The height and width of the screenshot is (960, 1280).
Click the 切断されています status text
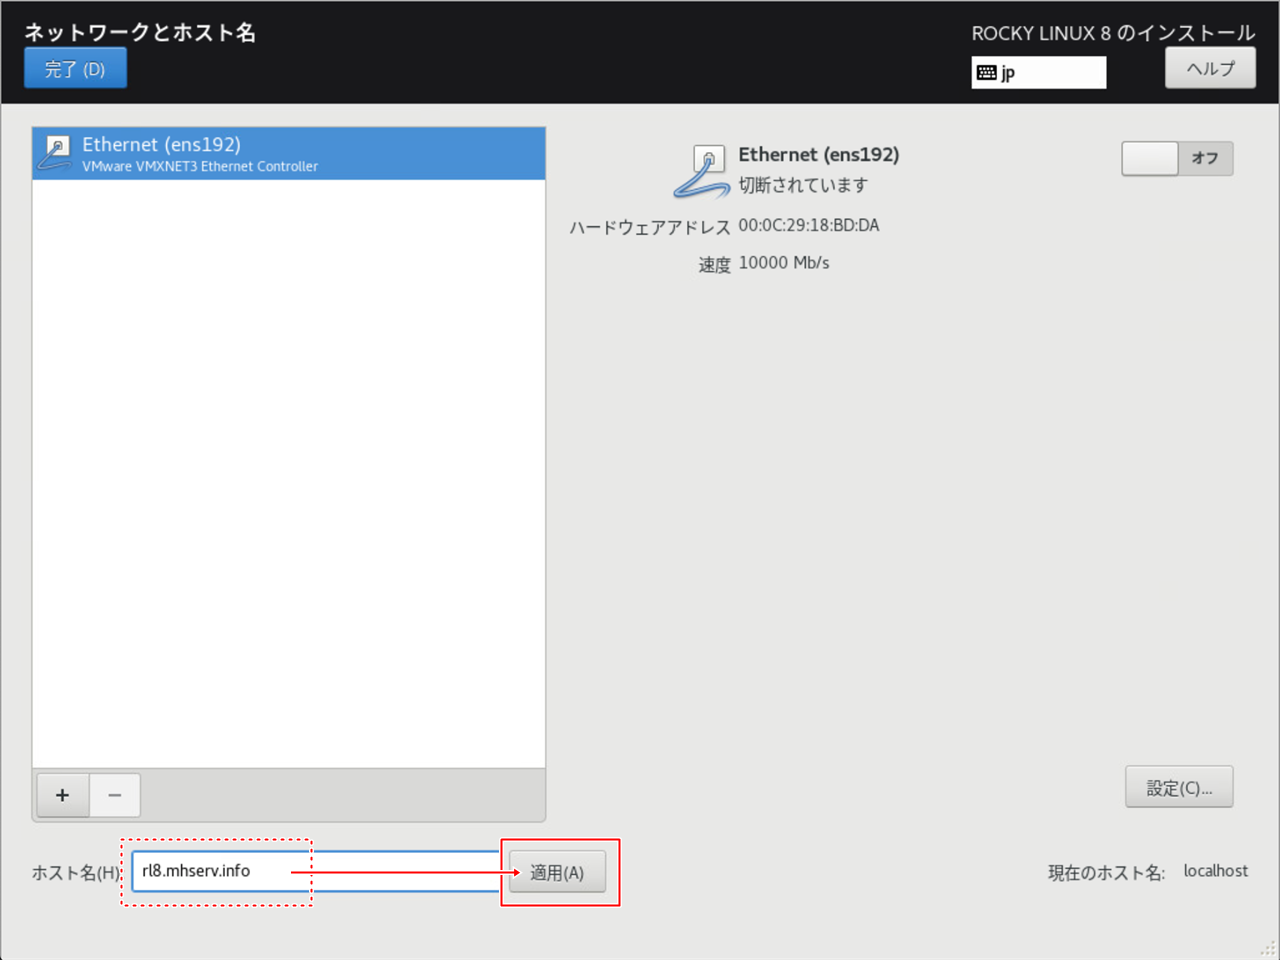[802, 185]
